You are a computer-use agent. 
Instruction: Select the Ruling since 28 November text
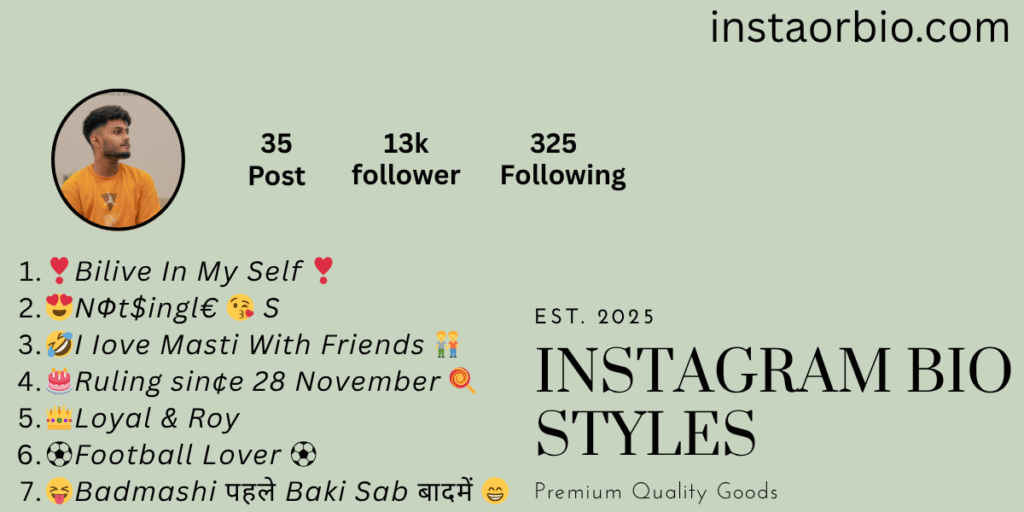[257, 383]
